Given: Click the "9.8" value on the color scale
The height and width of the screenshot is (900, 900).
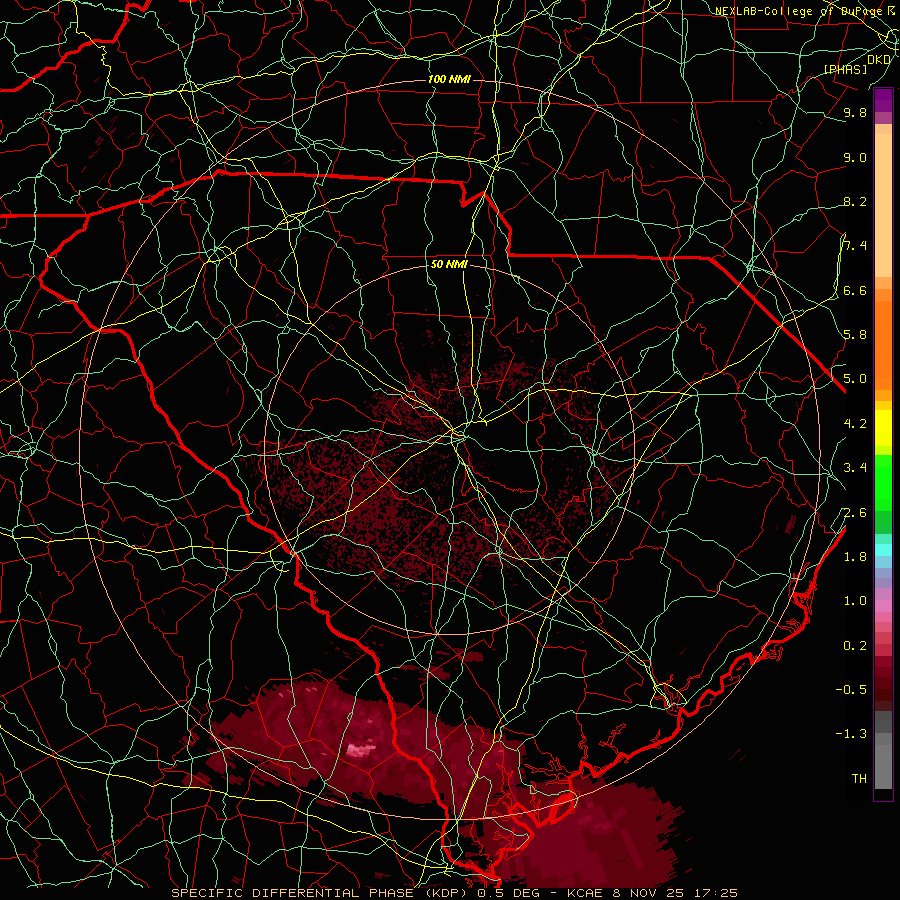Looking at the screenshot, I should (855, 112).
